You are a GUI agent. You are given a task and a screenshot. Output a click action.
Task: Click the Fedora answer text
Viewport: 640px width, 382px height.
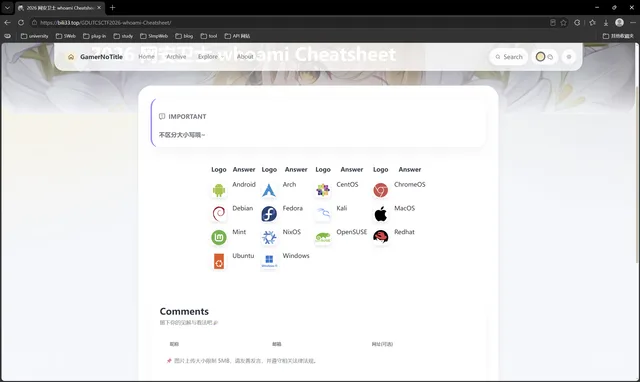293,208
